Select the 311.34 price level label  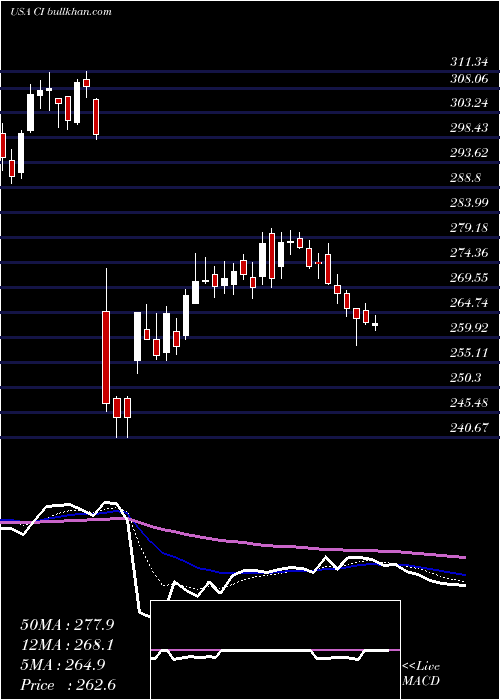(469, 61)
